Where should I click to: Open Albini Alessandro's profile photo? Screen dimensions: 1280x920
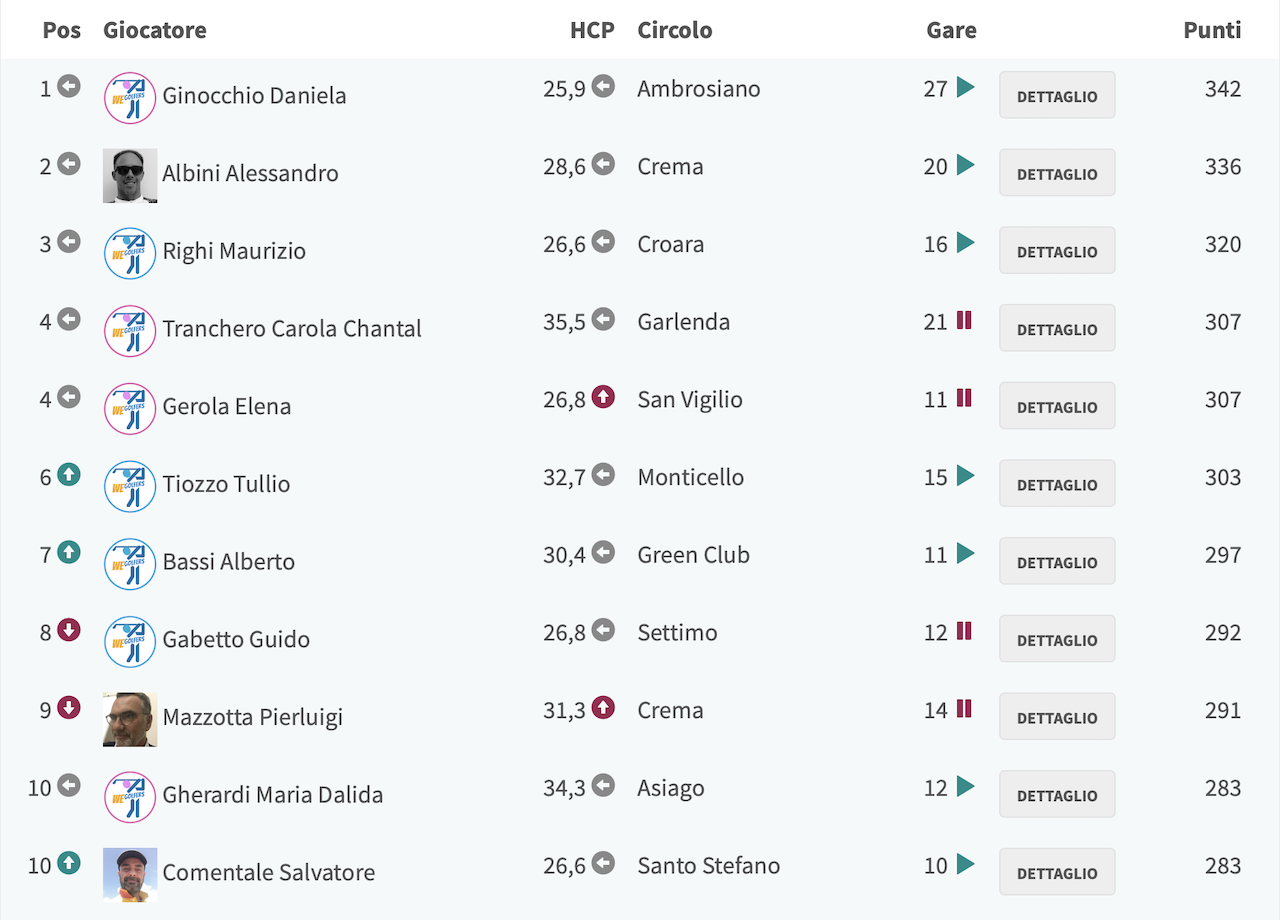point(130,176)
